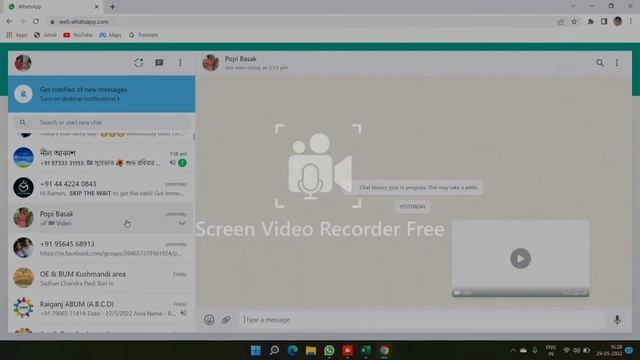Select the Popi Basak chat row
Screen dimensions: 640x360
coord(102,218)
